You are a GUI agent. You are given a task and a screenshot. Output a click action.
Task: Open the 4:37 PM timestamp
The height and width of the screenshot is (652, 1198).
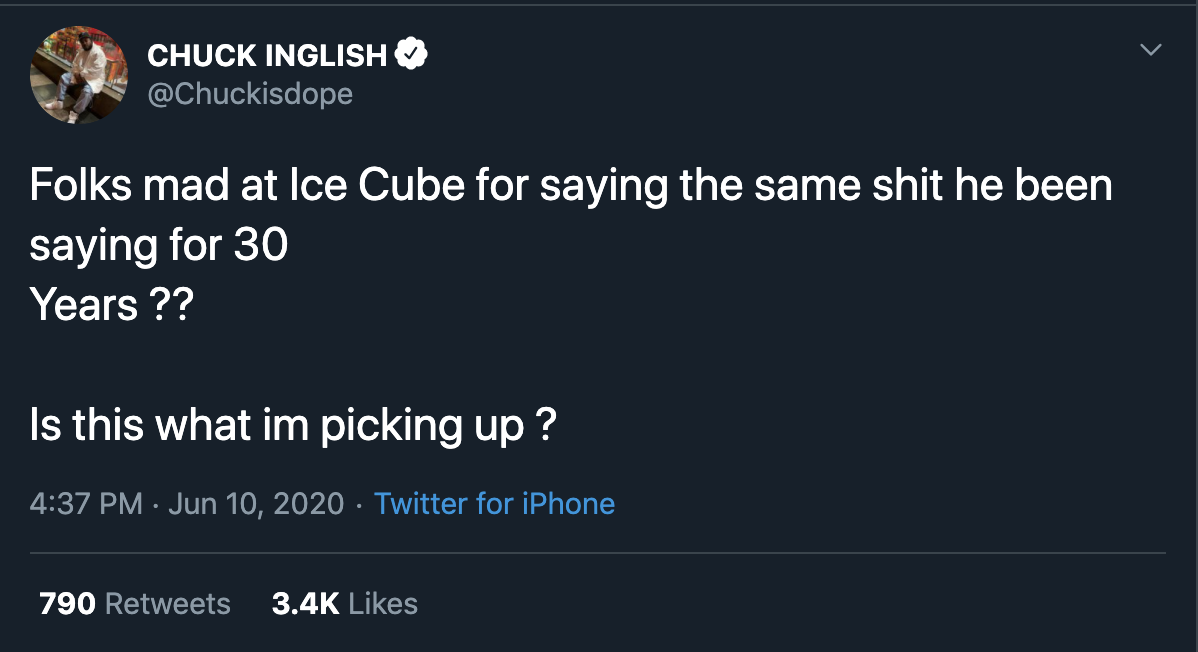coord(86,503)
